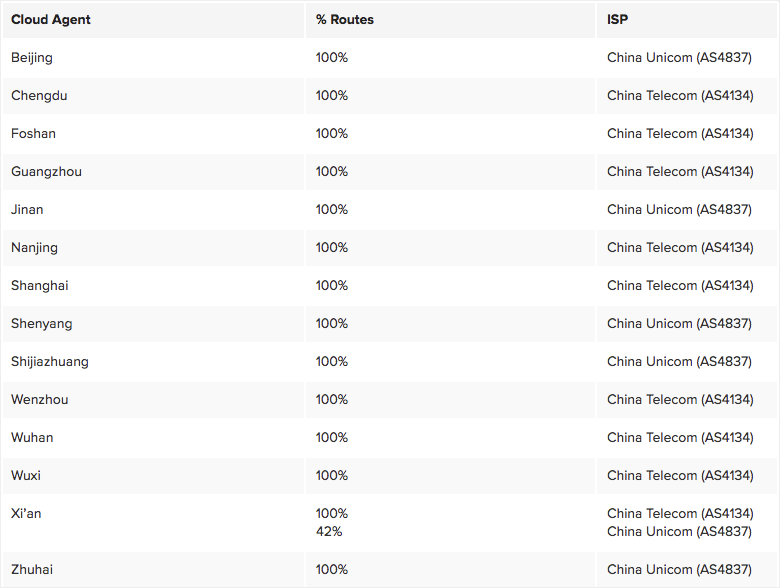Screen dimensions: 780x588
Task: Click the ISP entry for Zhuhai
Action: [679, 570]
